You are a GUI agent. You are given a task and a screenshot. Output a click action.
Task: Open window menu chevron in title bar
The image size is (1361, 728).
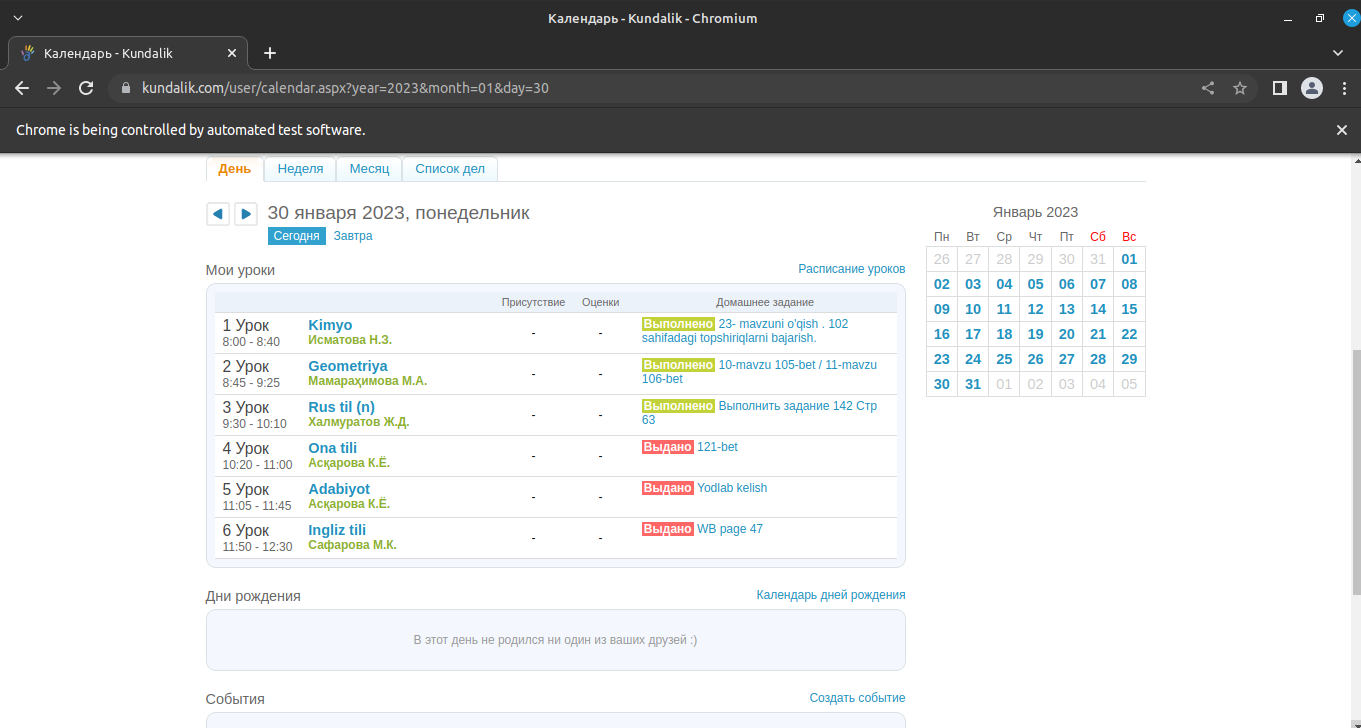coord(17,18)
